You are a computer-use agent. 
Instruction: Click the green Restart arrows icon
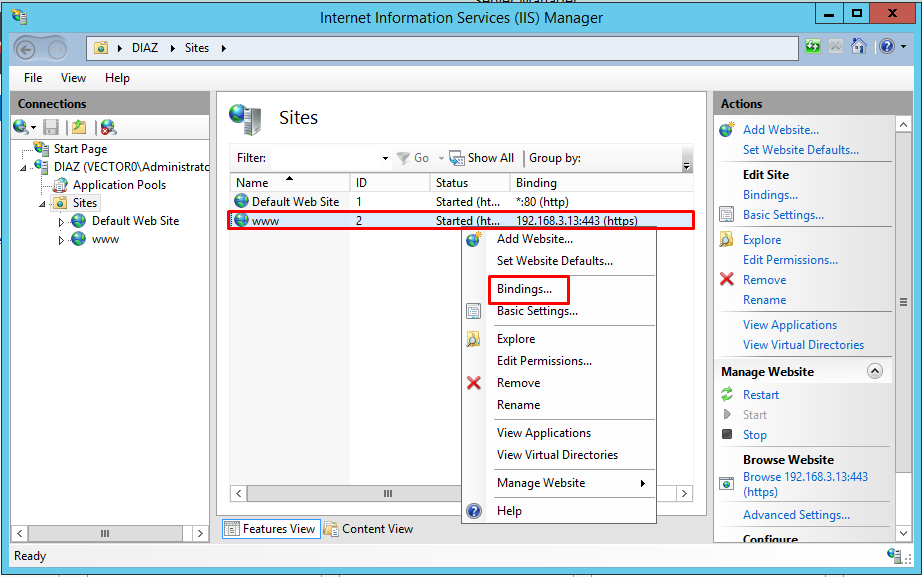[x=727, y=394]
